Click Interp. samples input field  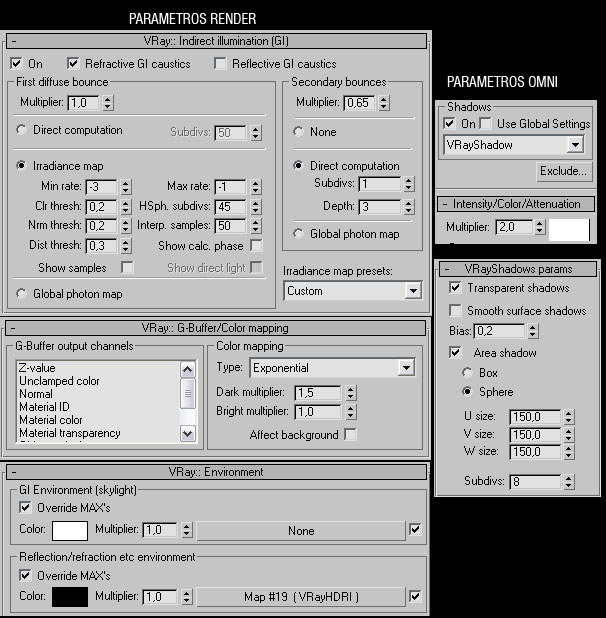click(231, 225)
